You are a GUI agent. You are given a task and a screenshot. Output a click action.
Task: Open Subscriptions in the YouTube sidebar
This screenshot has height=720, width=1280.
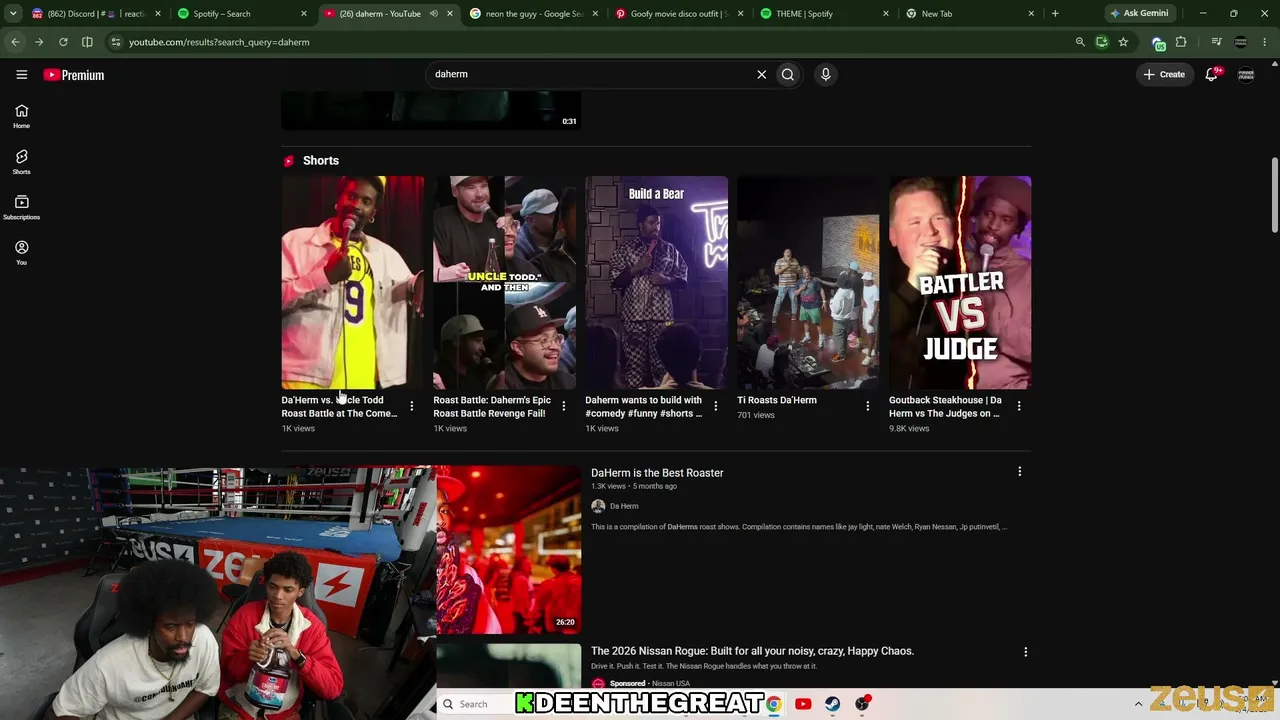click(x=21, y=207)
